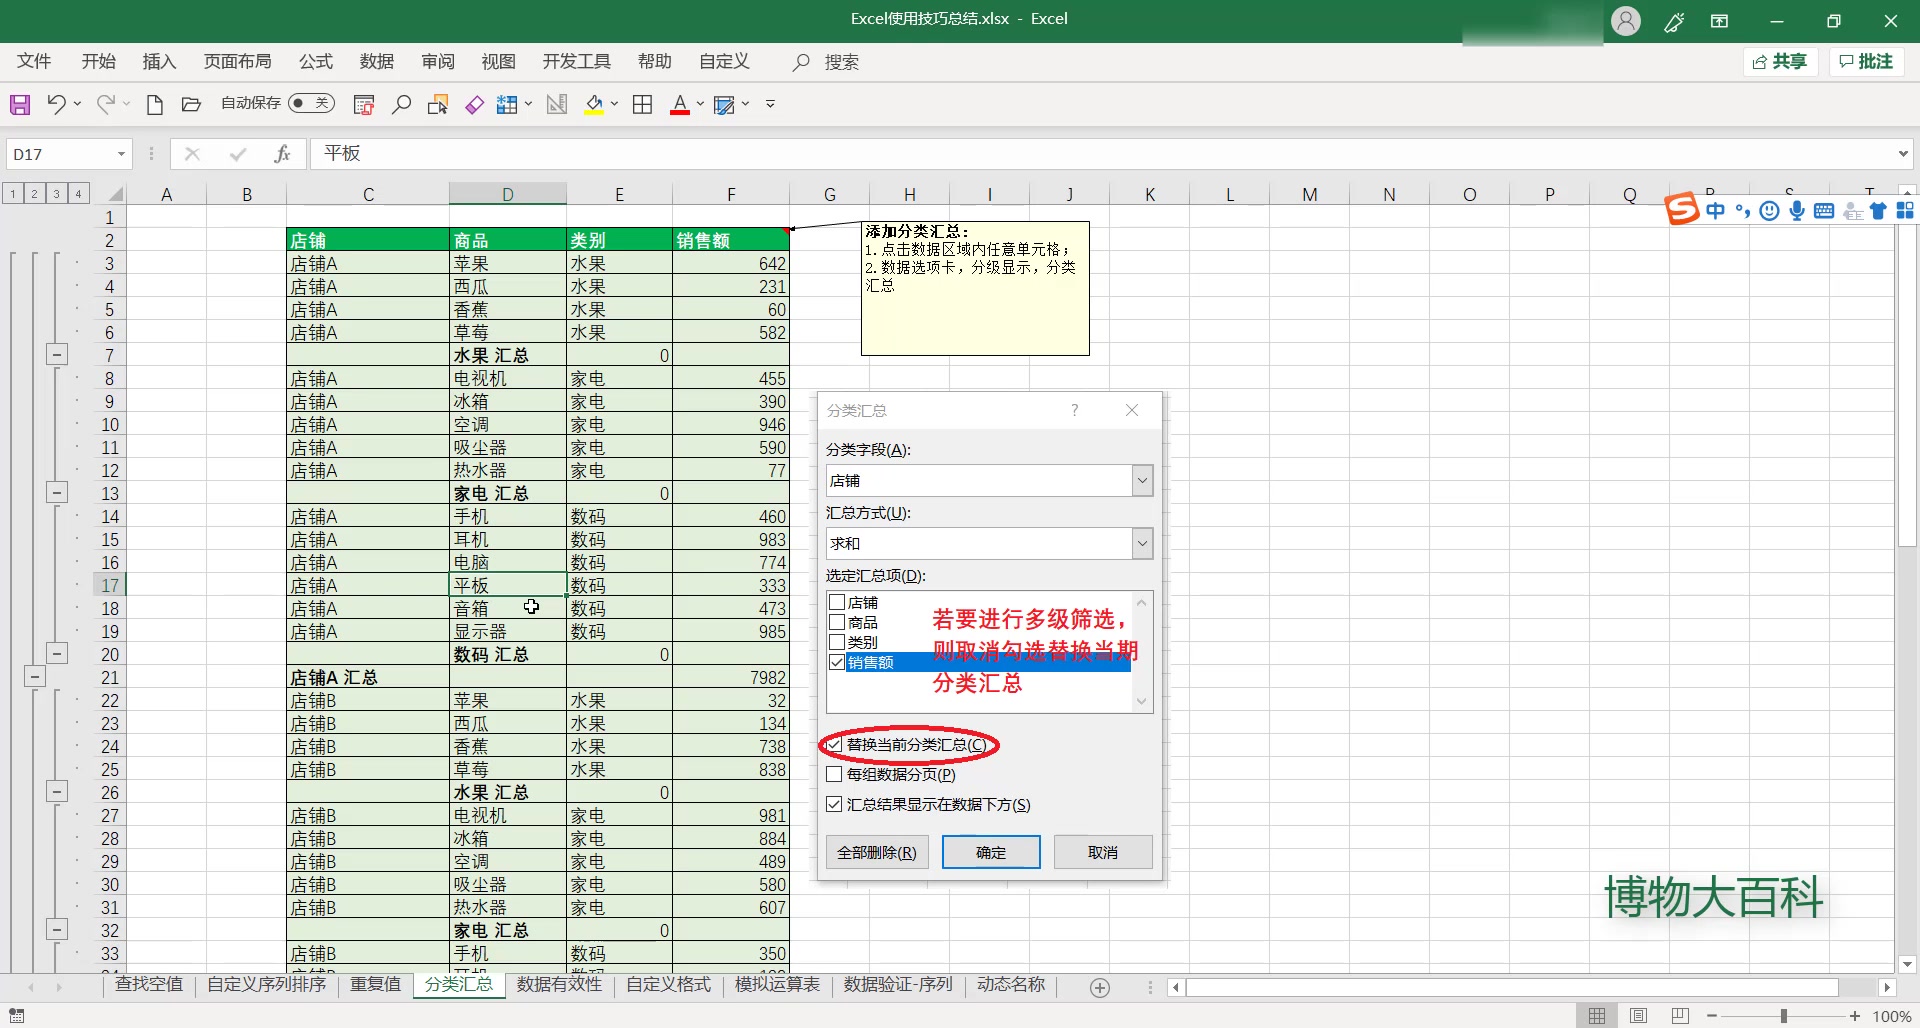Open fill color dropdown arrow

pyautogui.click(x=614, y=104)
